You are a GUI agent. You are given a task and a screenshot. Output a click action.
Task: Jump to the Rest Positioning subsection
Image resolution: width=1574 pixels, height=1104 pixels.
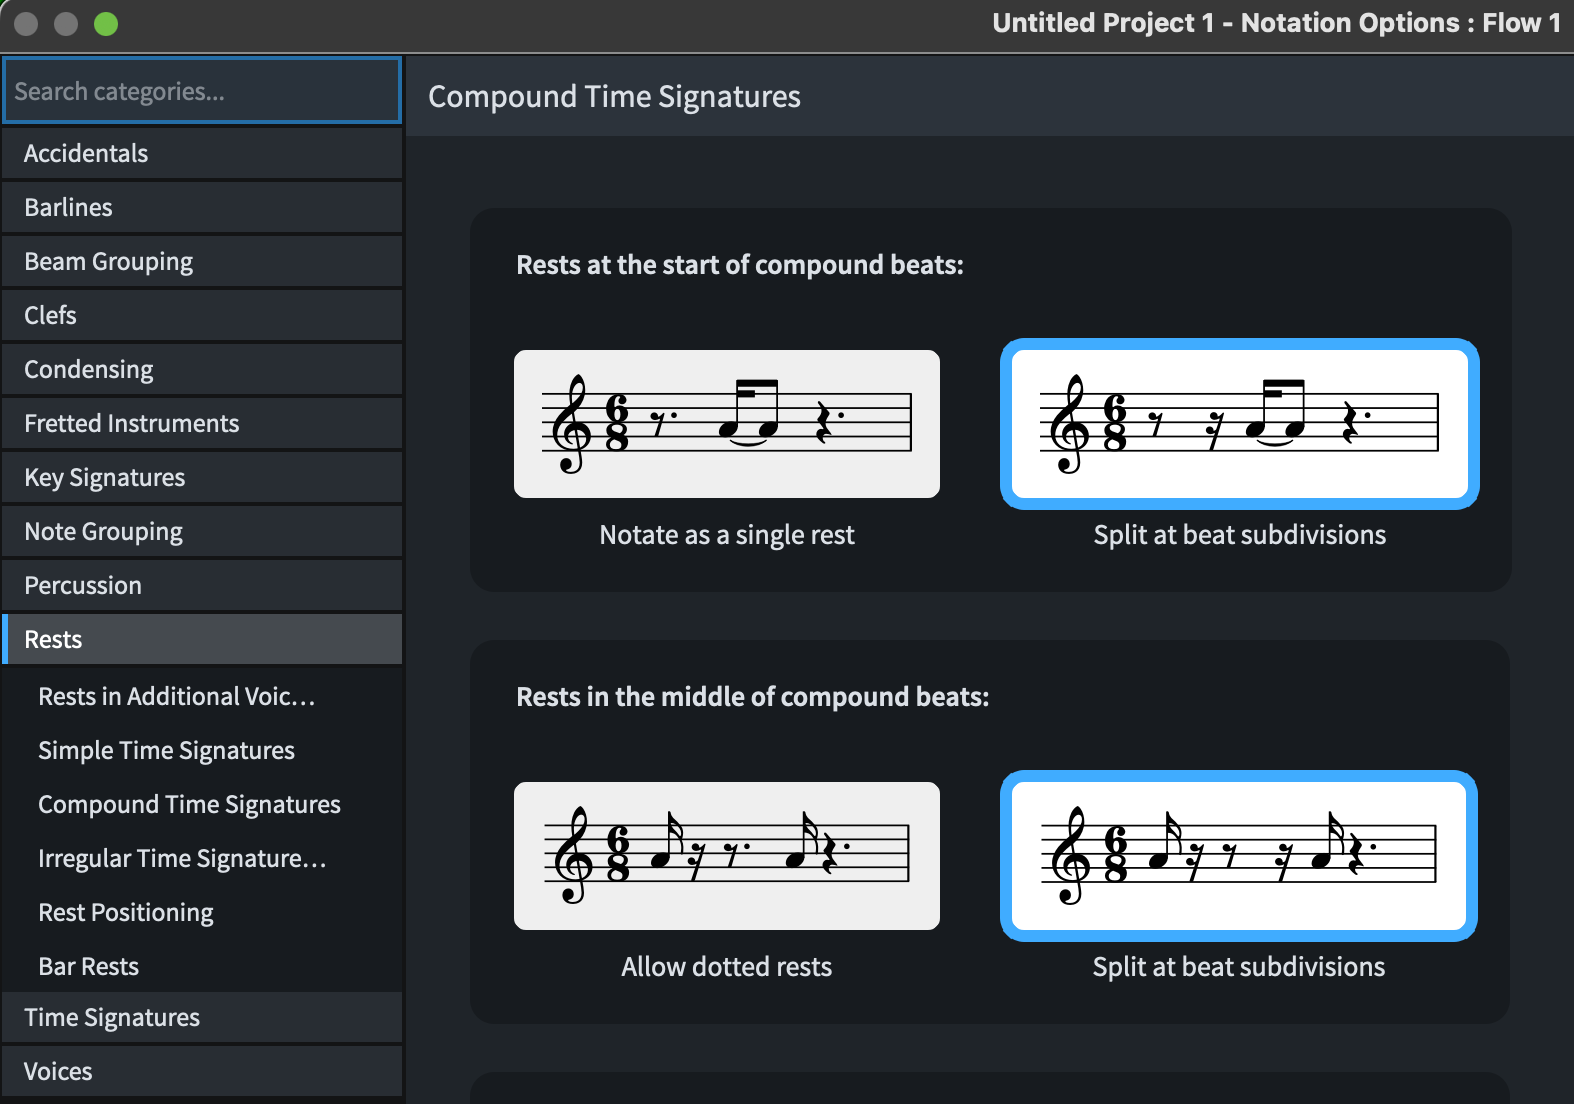click(126, 912)
